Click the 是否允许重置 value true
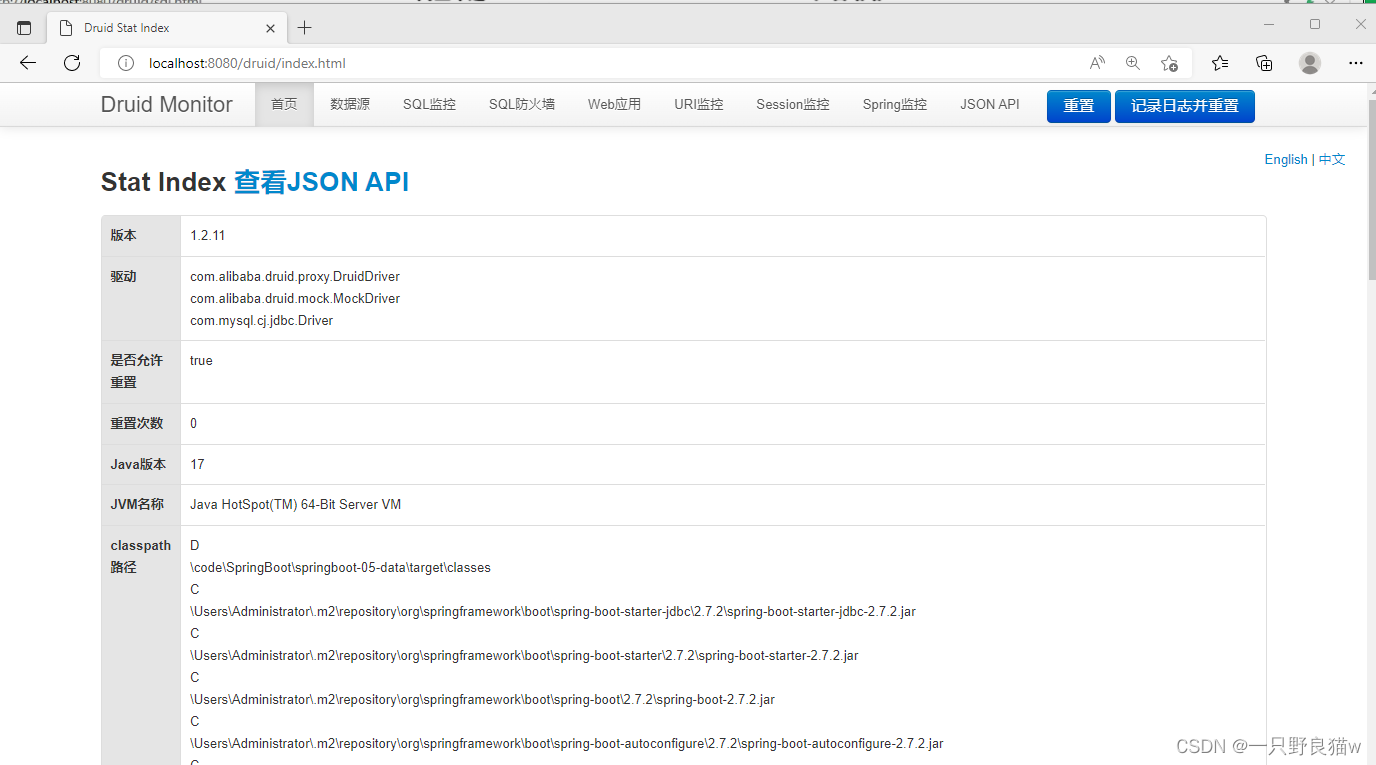This screenshot has height=765, width=1376. (201, 360)
